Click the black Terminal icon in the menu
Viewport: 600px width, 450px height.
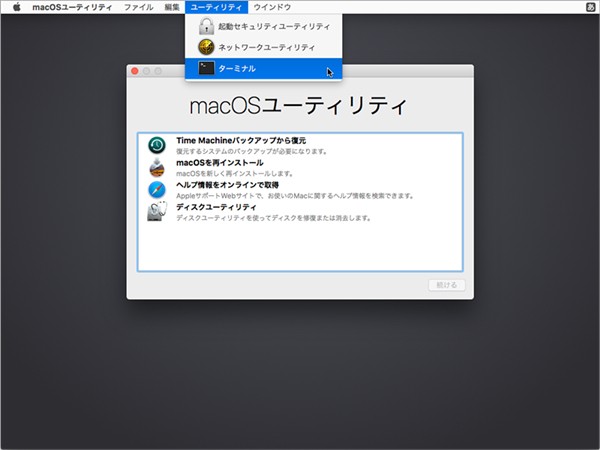206,68
